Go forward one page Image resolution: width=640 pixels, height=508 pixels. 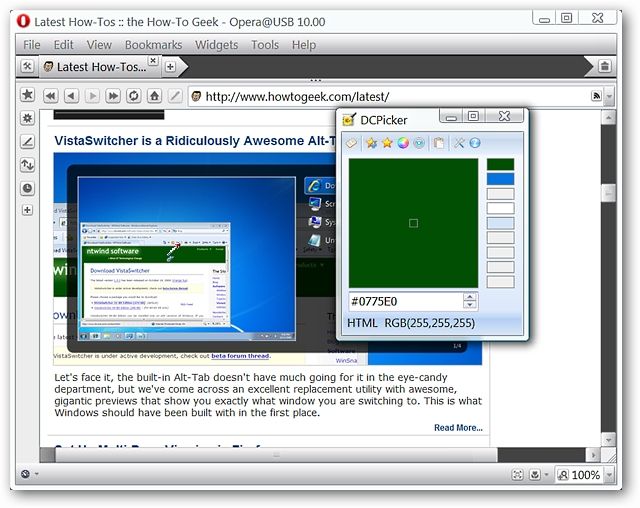[92, 96]
